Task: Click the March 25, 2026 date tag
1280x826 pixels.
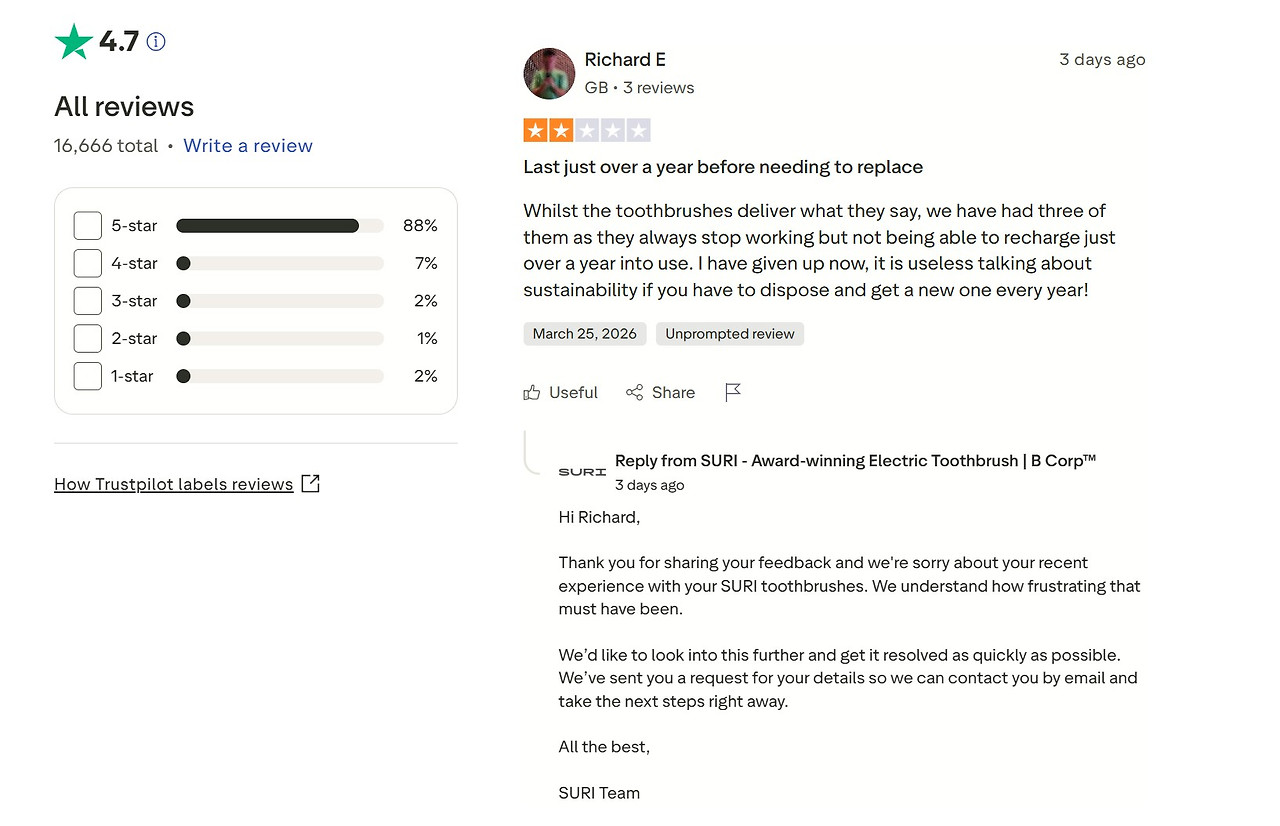Action: point(585,334)
